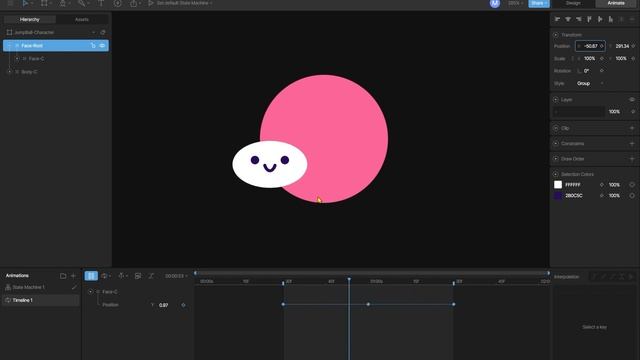Open the timeline duration dropdown
The width and height of the screenshot is (640, 360).
176,276
